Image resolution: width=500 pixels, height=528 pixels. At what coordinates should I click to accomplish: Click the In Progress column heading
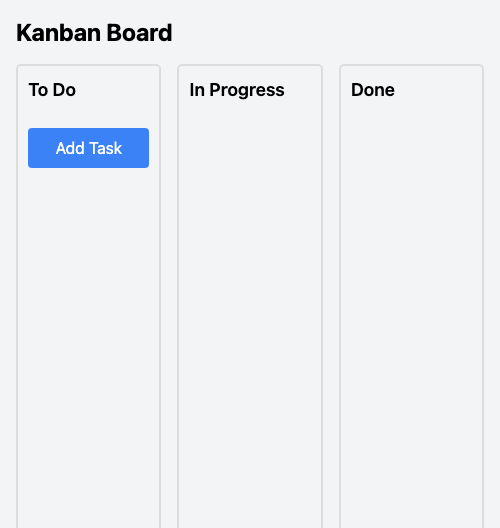click(x=237, y=90)
